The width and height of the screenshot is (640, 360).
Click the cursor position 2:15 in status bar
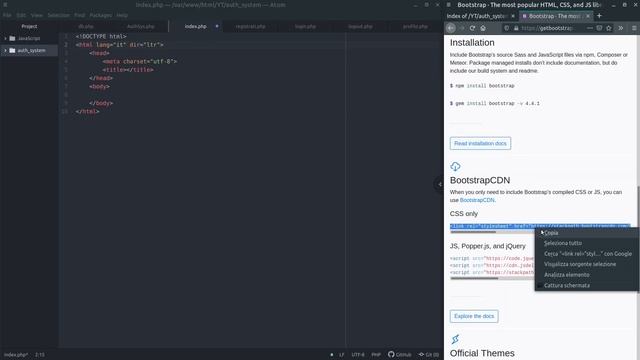click(40, 355)
